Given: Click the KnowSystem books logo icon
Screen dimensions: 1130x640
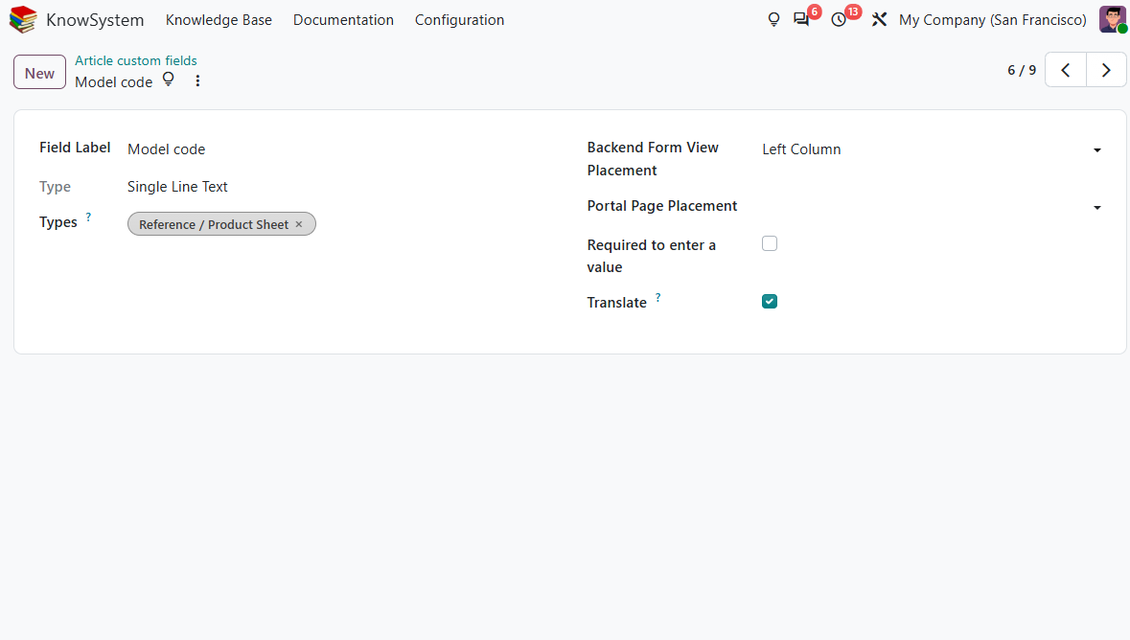Looking at the screenshot, I should point(23,19).
